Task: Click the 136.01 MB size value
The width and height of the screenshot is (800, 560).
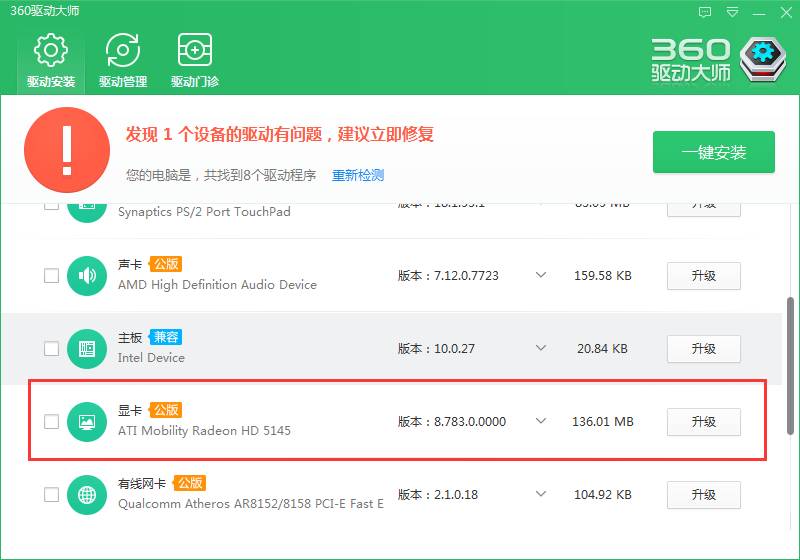Action: pos(603,422)
